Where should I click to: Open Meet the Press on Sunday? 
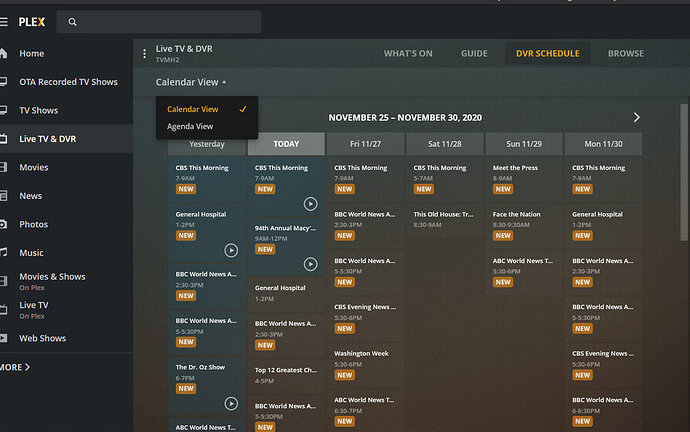coord(524,179)
